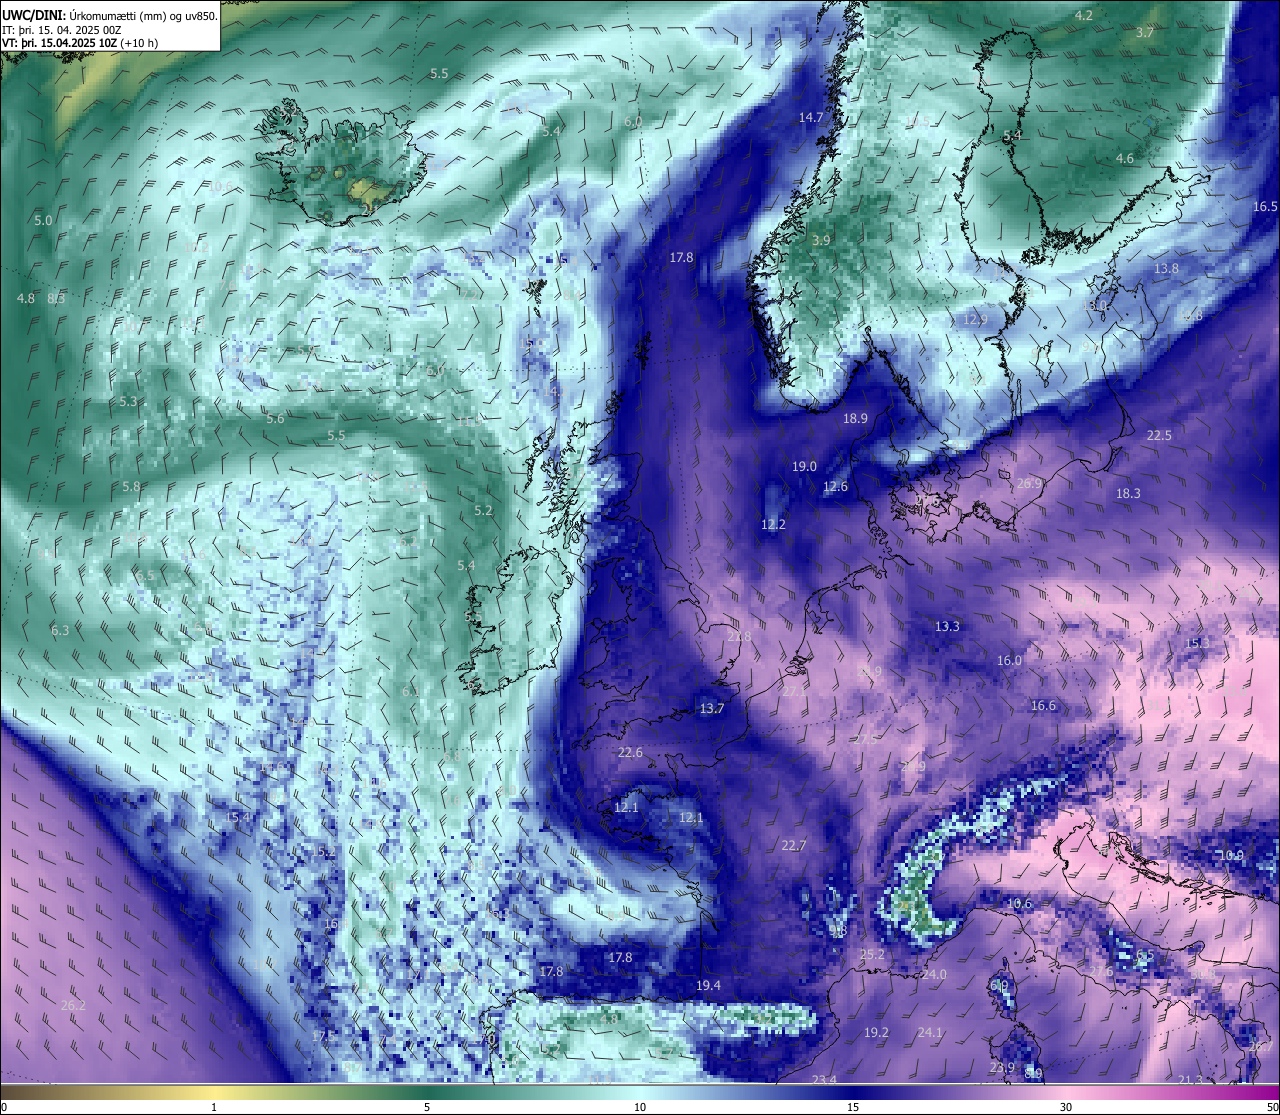The image size is (1280, 1115).
Task: Click the map value 3.7
Action: [1145, 32]
